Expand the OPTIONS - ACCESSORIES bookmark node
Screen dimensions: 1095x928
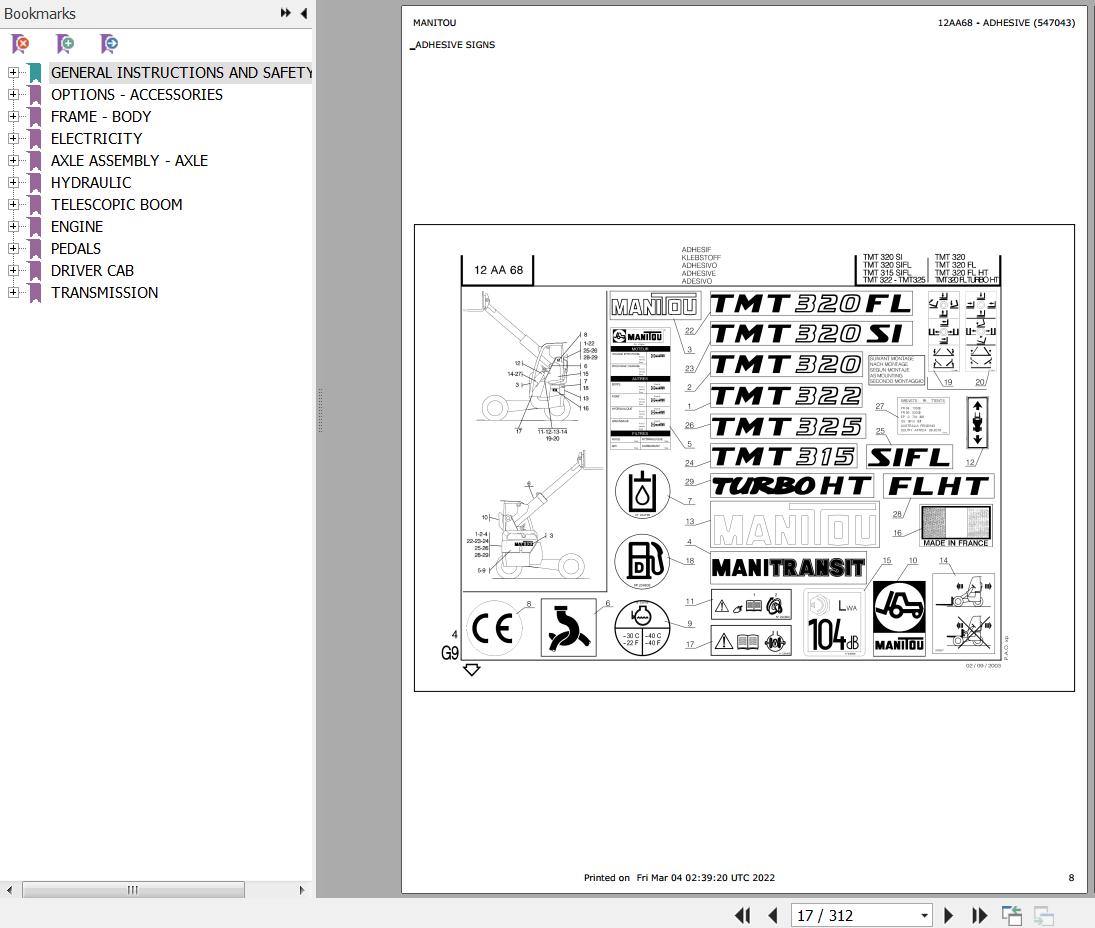tap(13, 94)
